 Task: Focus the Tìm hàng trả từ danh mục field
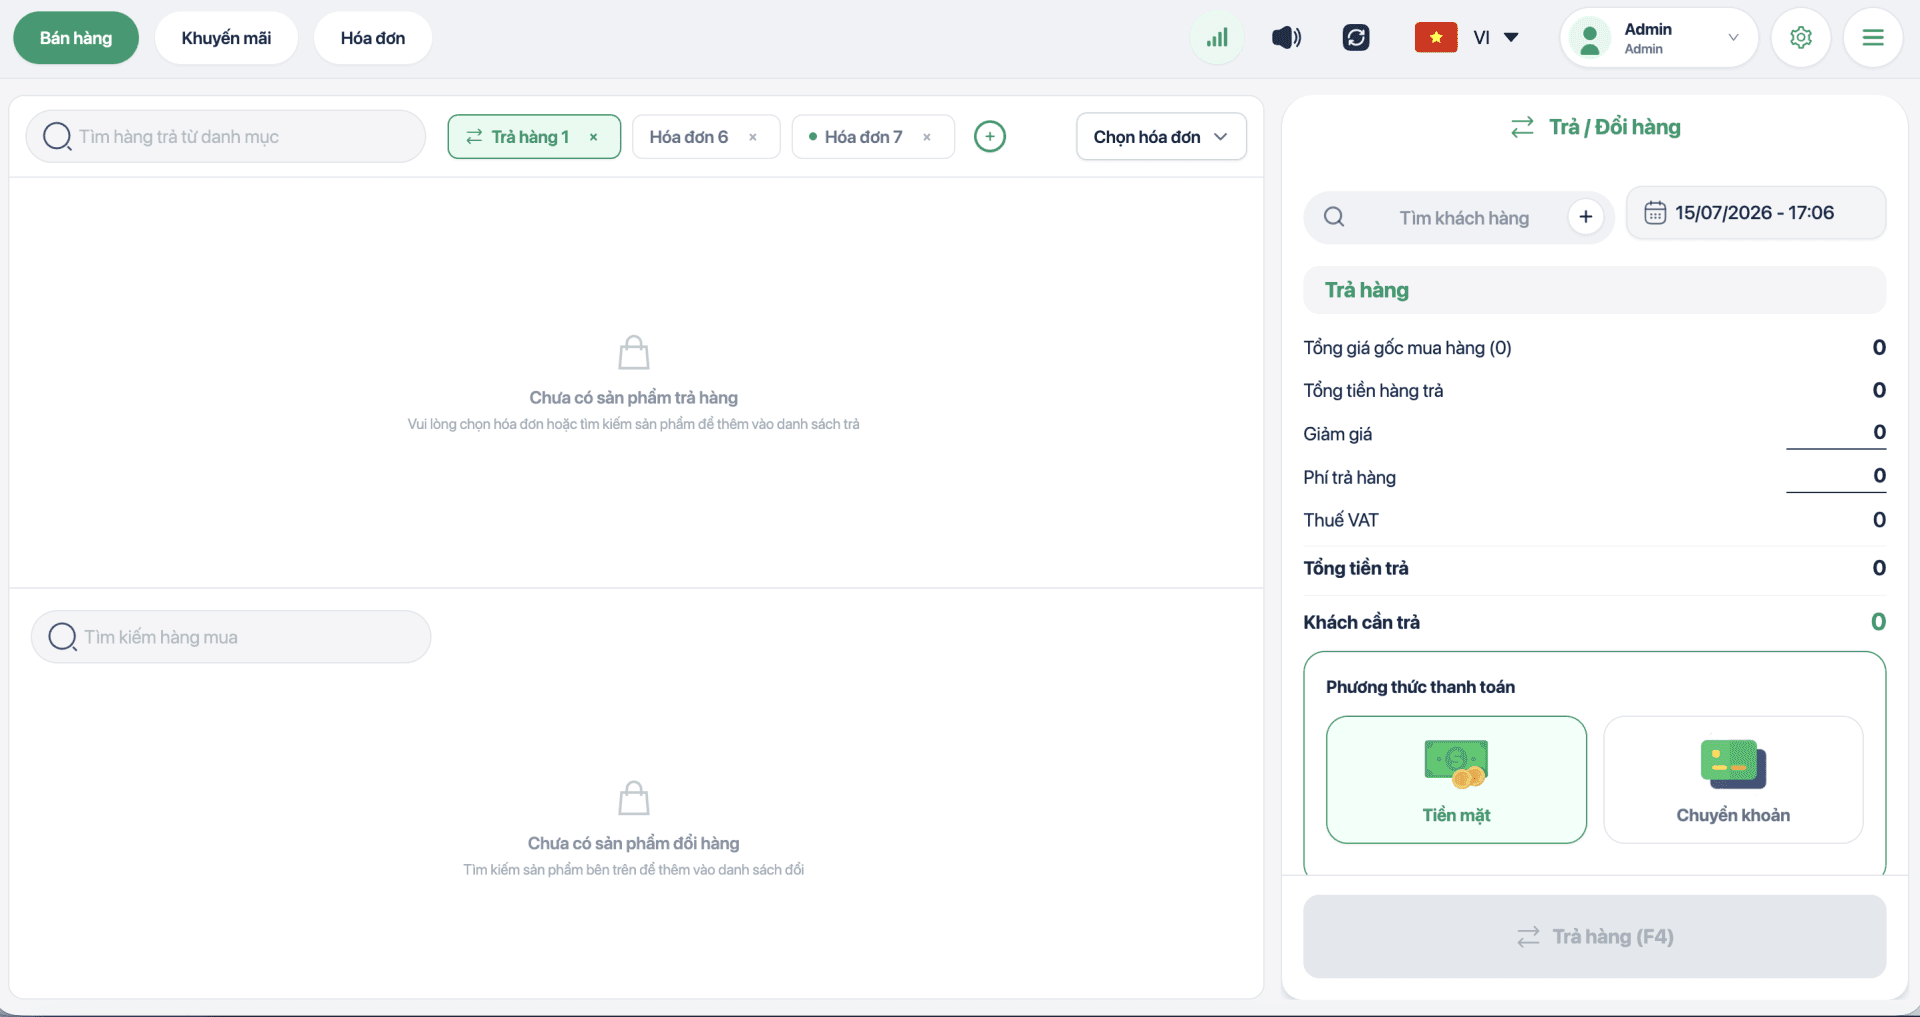click(x=226, y=136)
